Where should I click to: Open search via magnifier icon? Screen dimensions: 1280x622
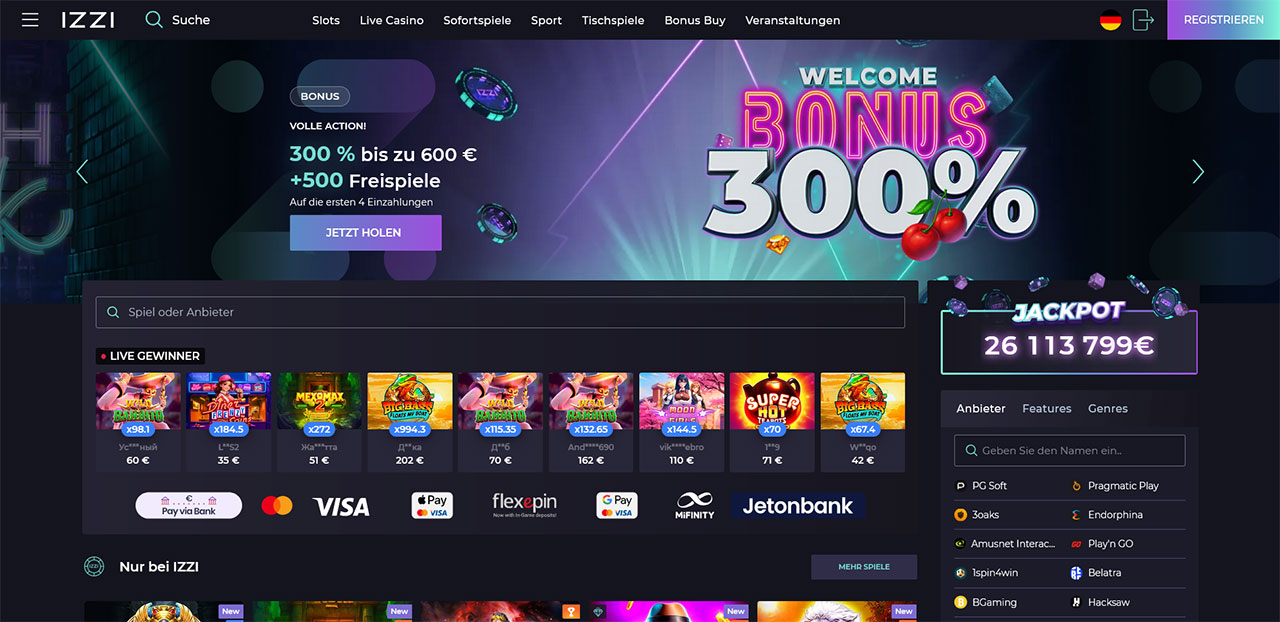tap(154, 20)
